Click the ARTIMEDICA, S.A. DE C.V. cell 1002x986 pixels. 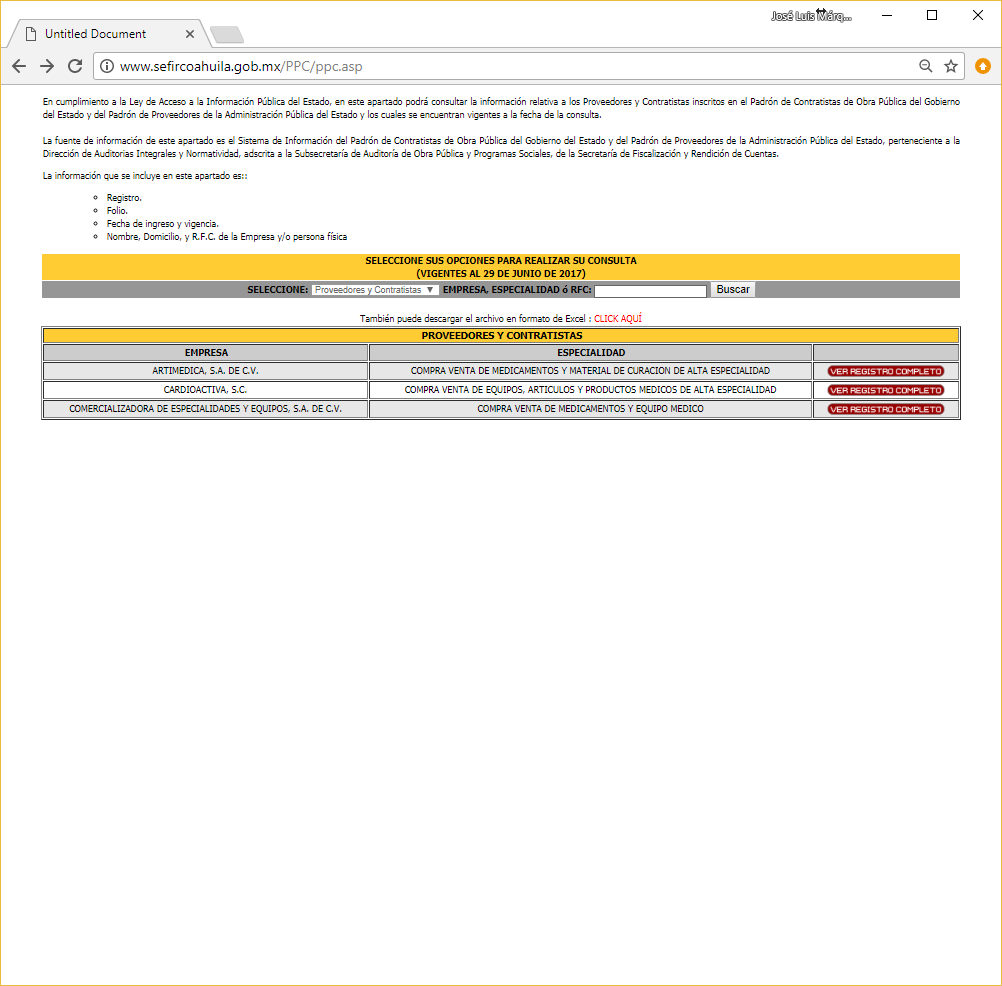click(205, 371)
